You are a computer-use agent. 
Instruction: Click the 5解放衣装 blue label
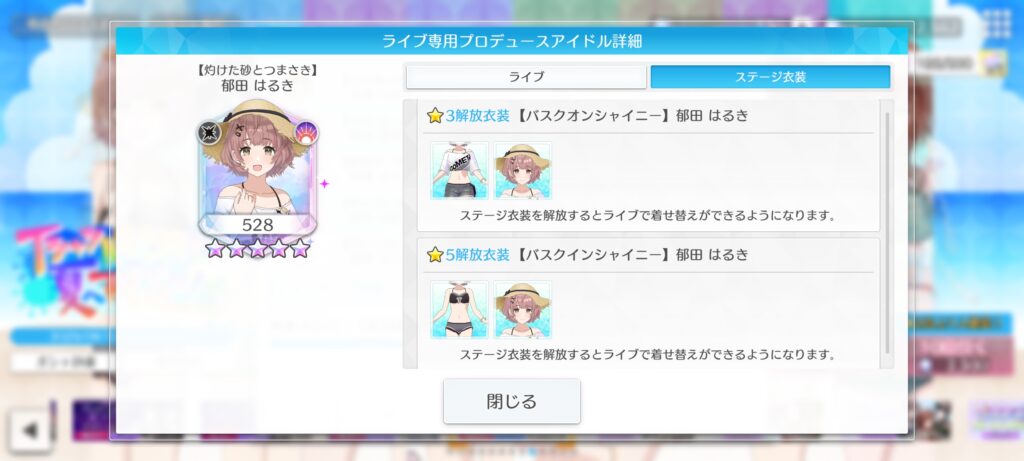click(x=477, y=255)
